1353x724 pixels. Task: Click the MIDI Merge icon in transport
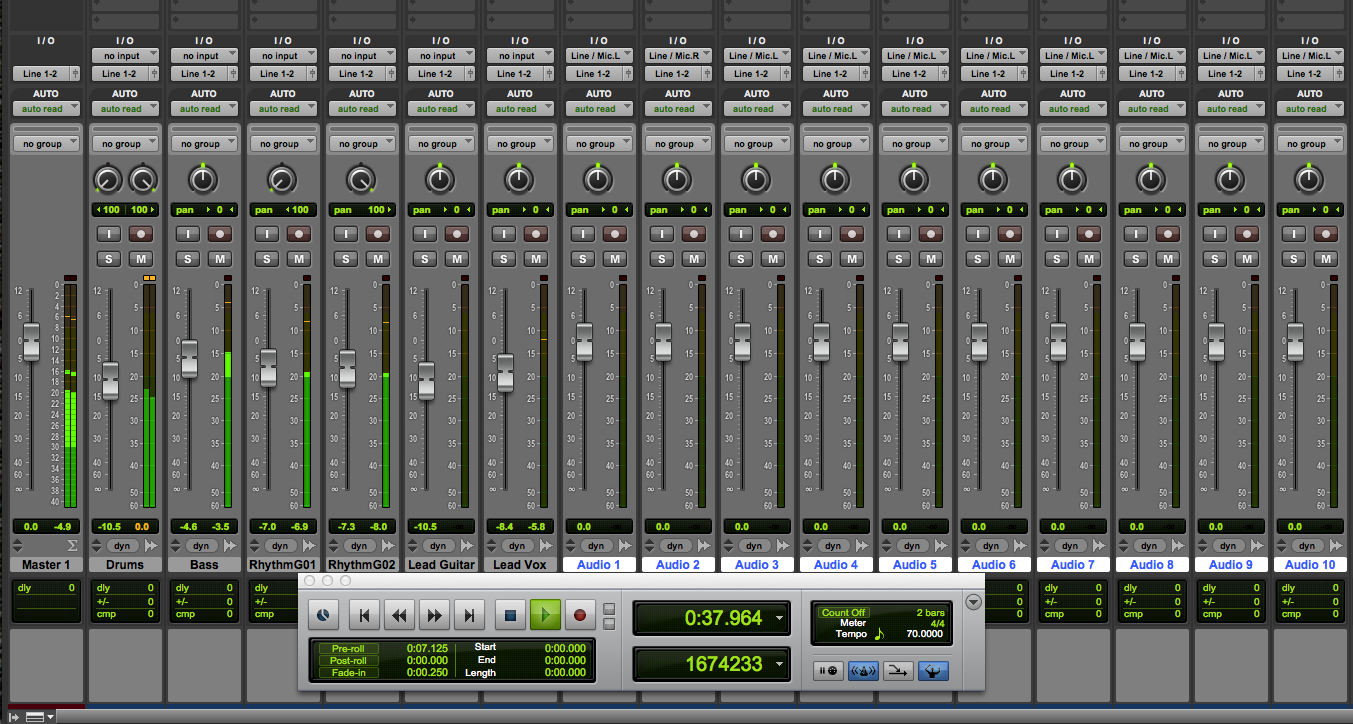pos(897,671)
